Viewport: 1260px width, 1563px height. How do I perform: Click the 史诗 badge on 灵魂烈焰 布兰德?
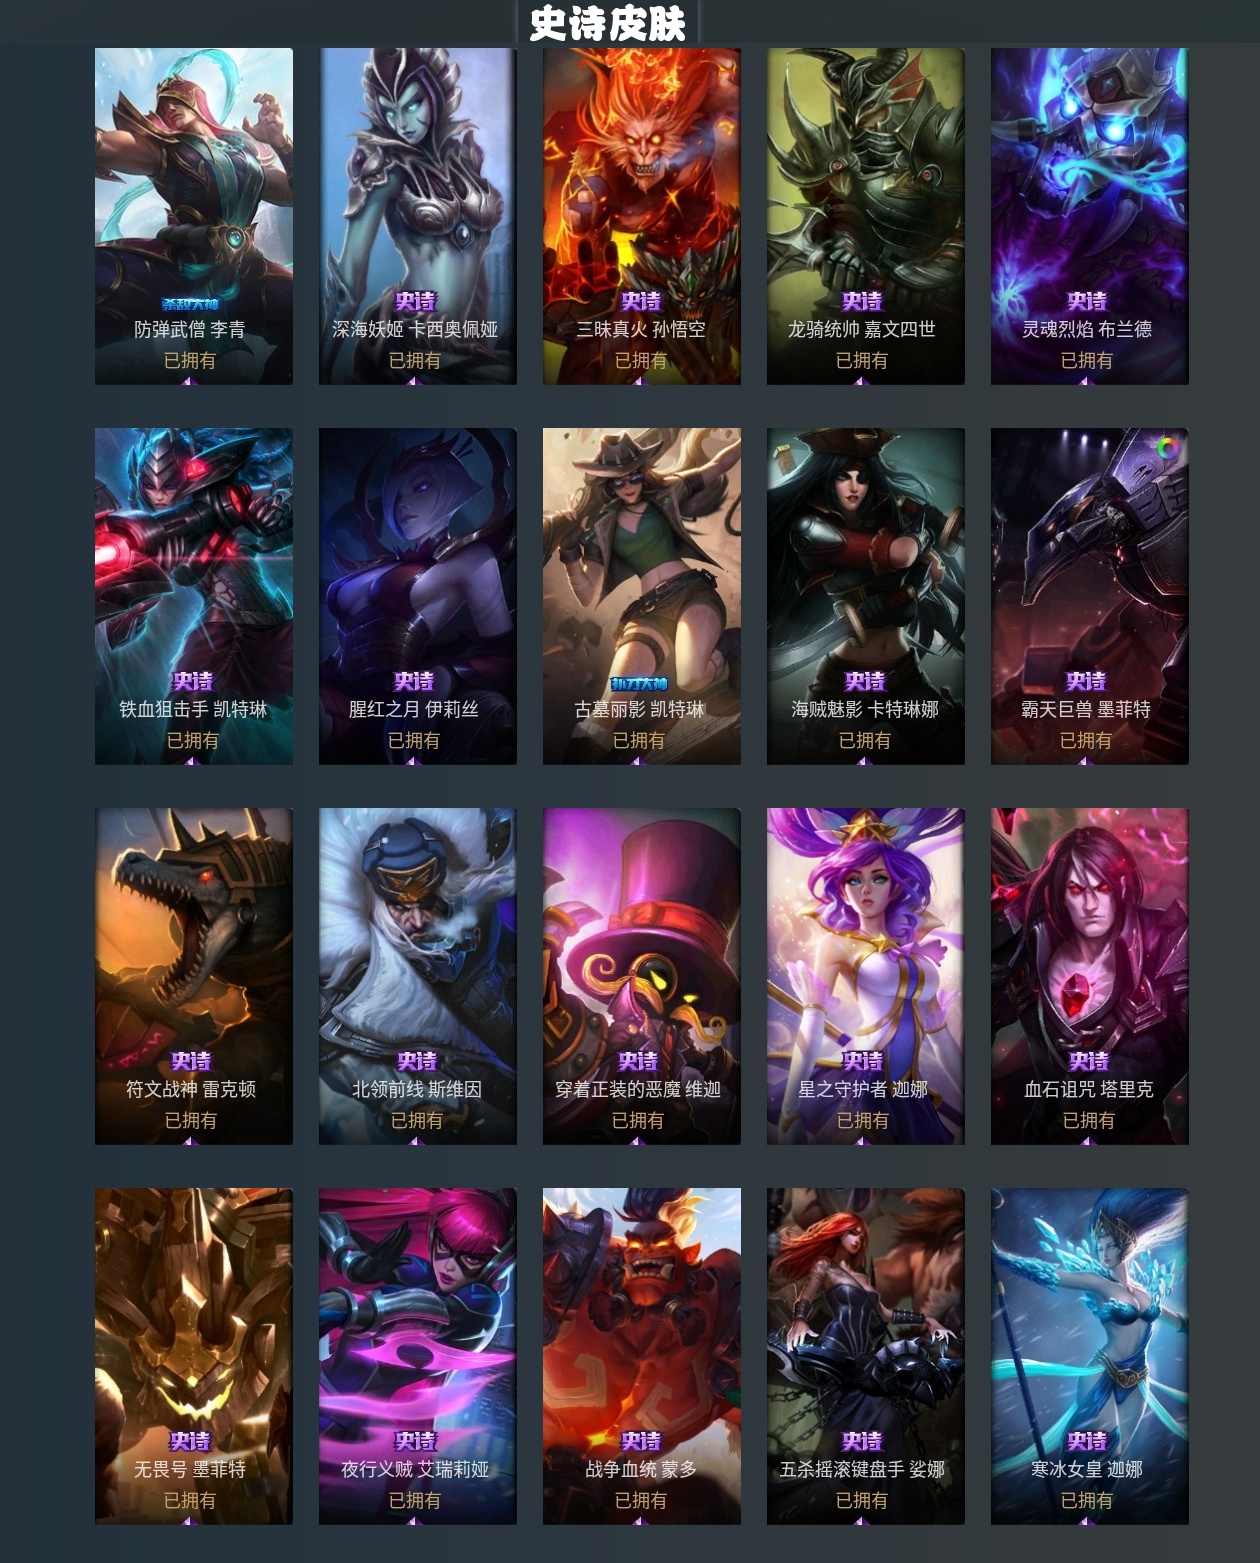[1087, 301]
